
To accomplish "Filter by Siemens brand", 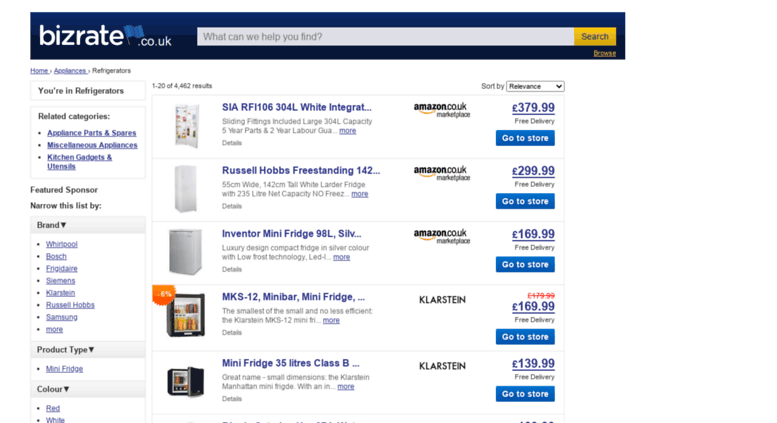I will coord(60,281).
